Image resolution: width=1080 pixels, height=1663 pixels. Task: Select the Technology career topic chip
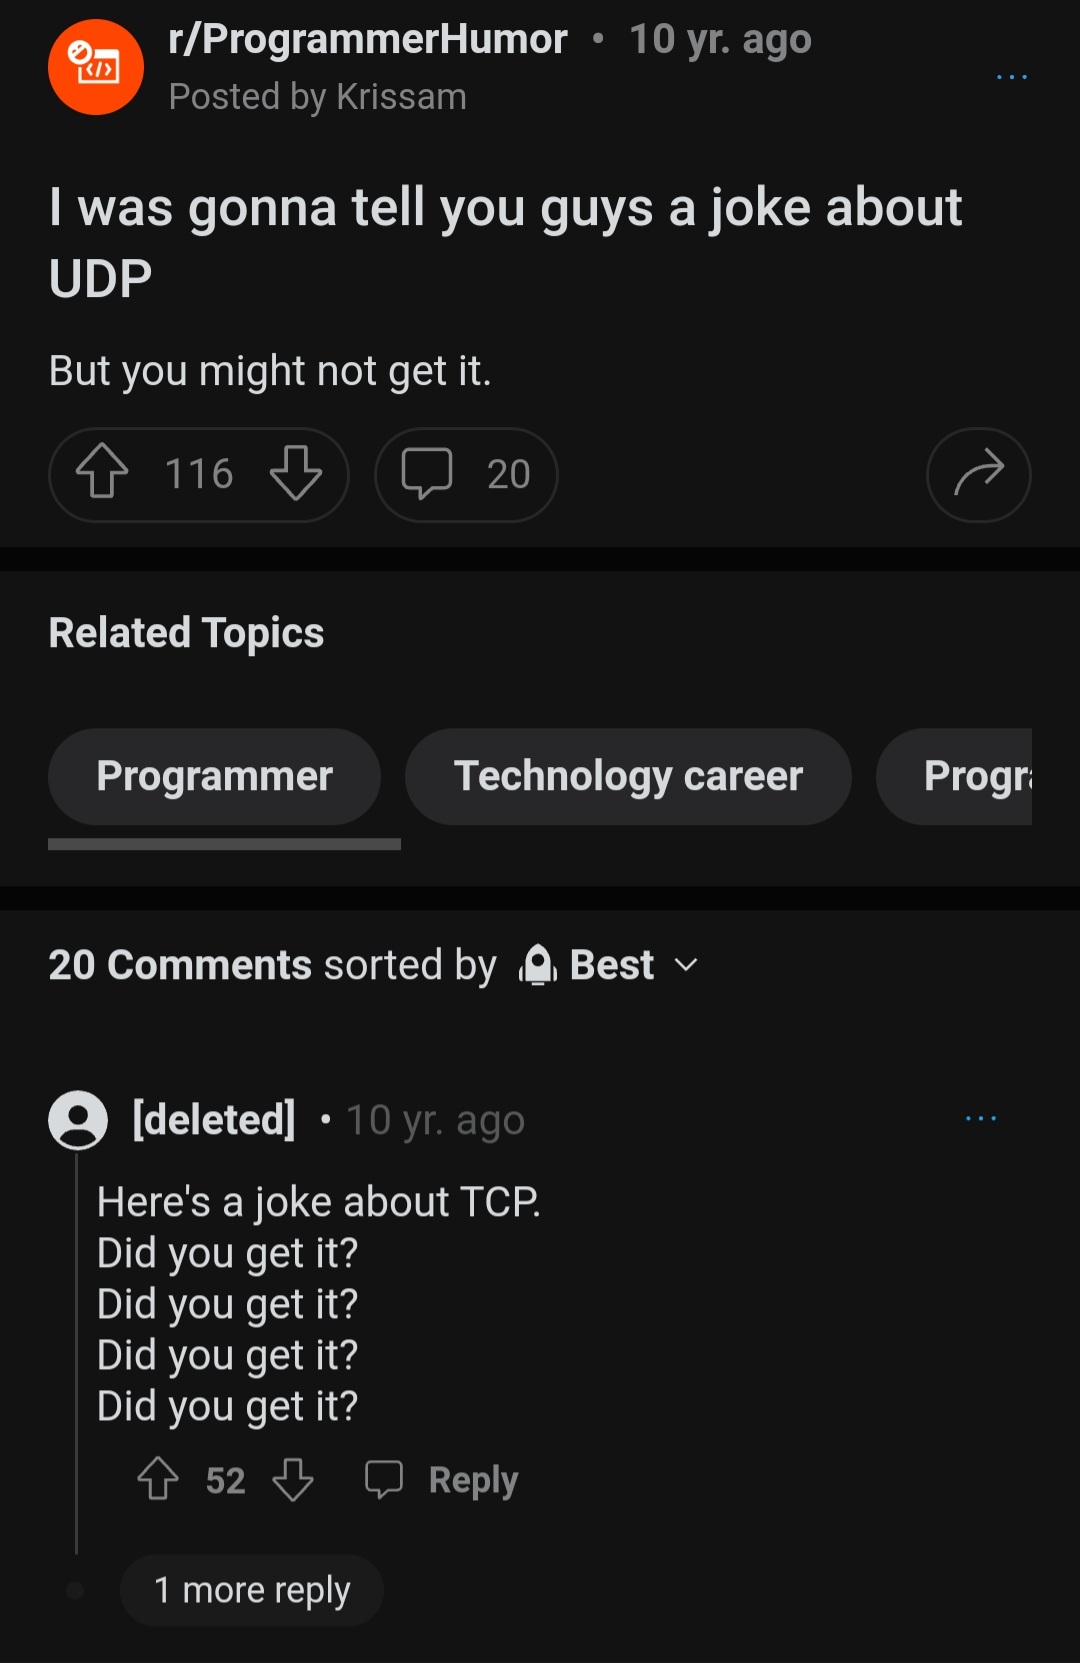(628, 776)
